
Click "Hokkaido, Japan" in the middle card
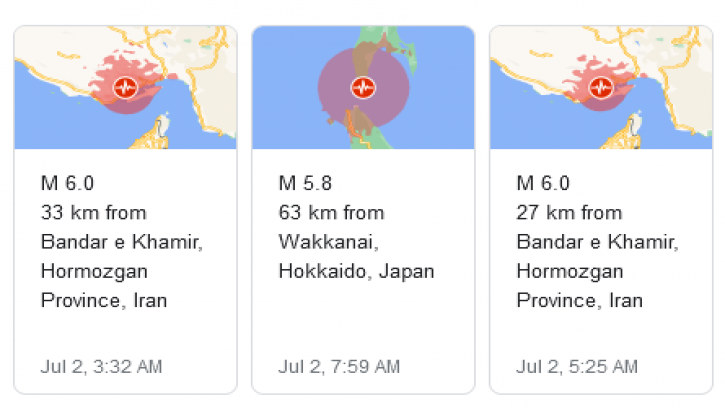point(355,271)
